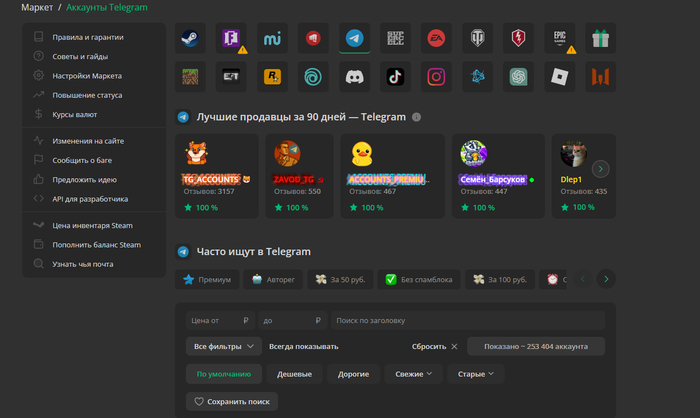The width and height of the screenshot is (700, 418).
Task: Expand the 'Все фильтры' dropdown
Action: coord(224,346)
